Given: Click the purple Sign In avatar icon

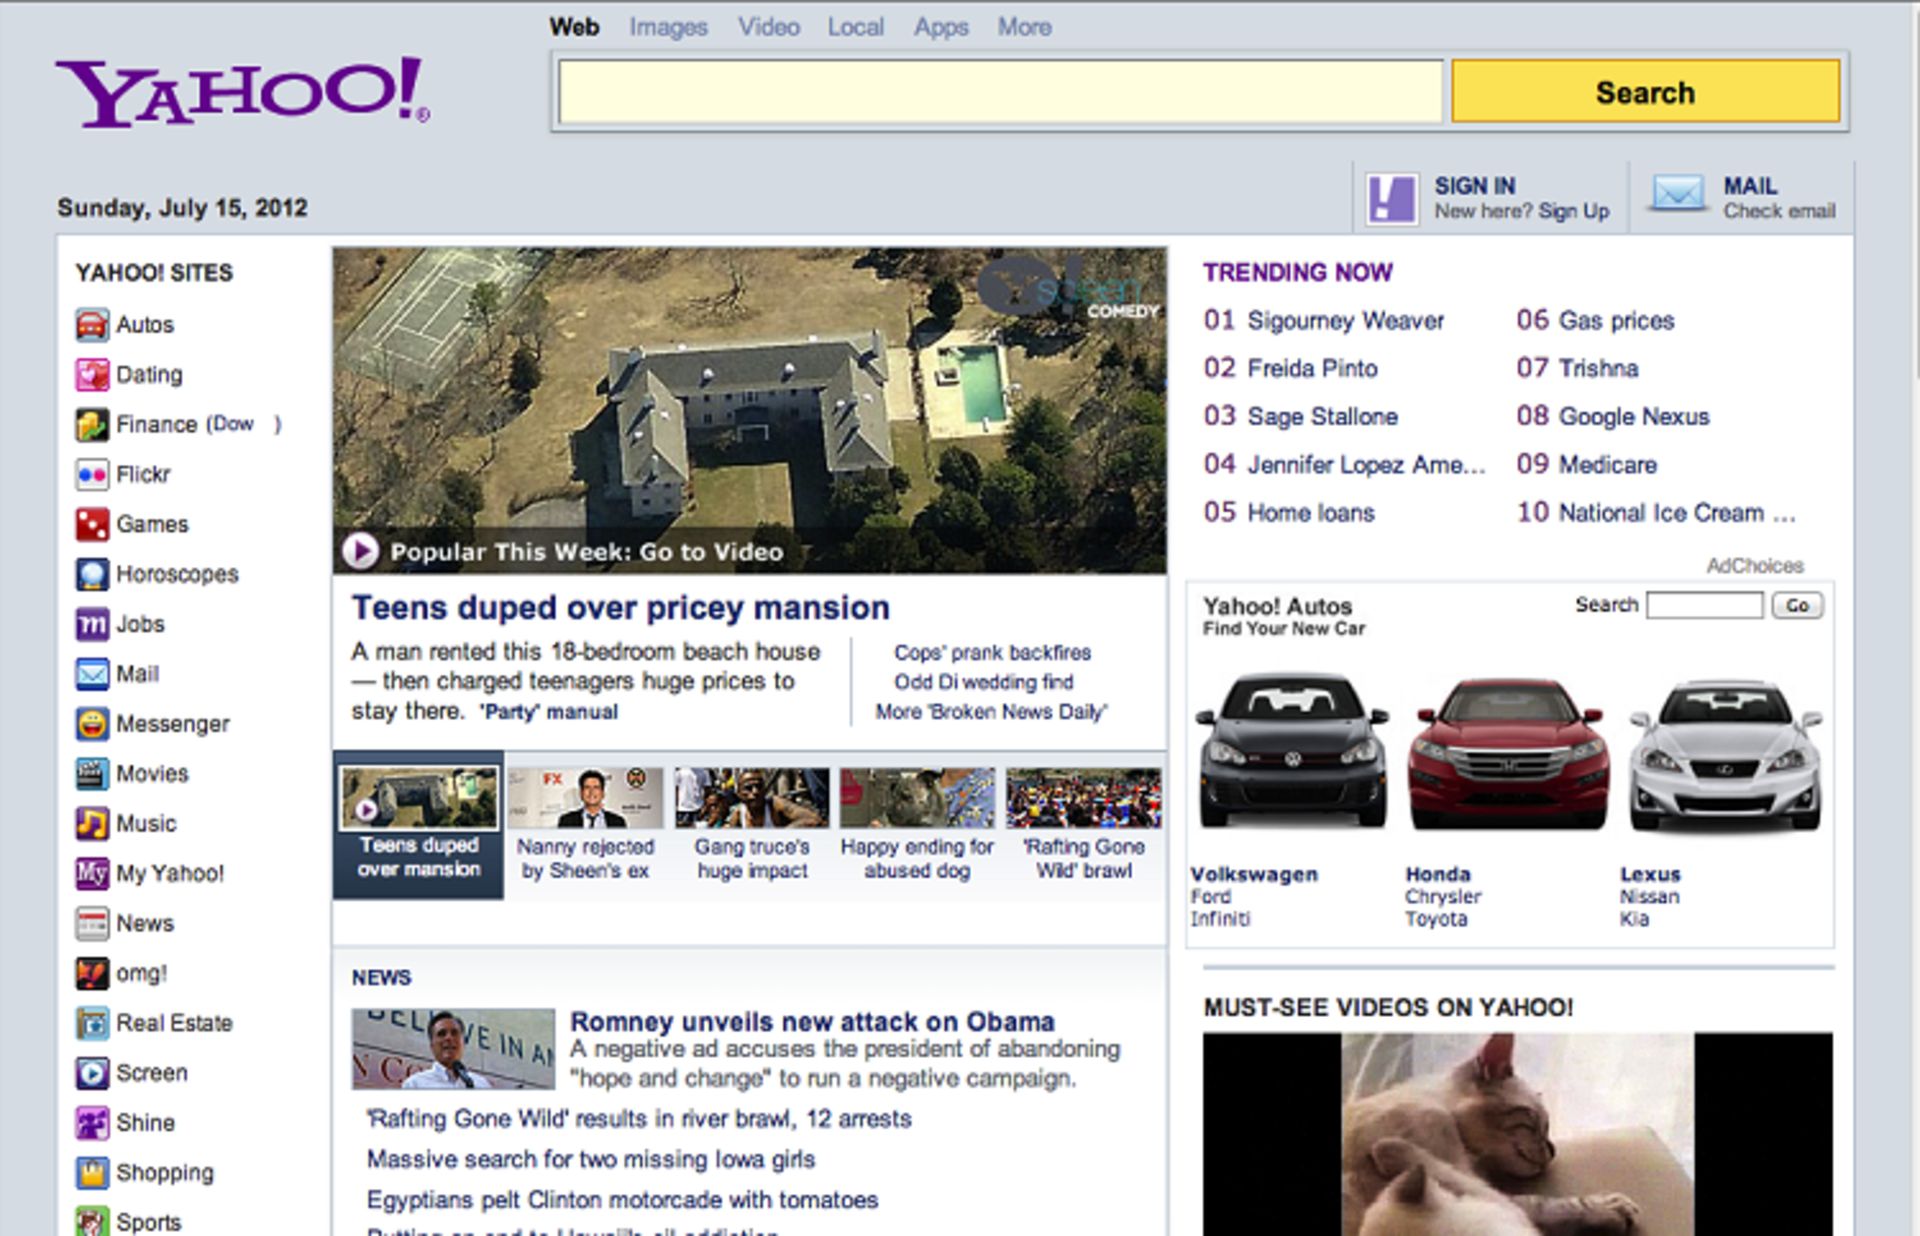Looking at the screenshot, I should (x=1391, y=197).
